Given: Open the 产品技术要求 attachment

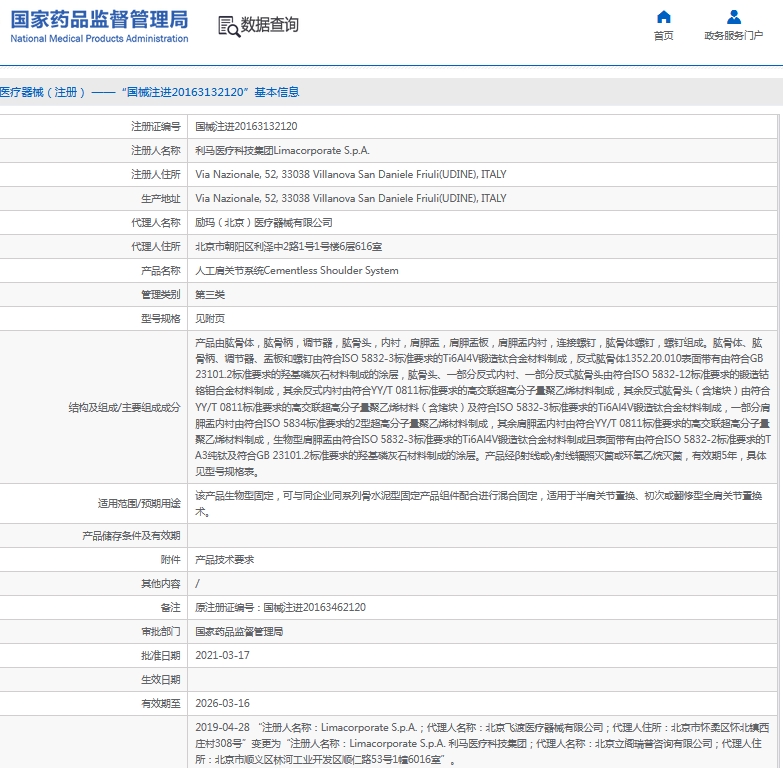Looking at the screenshot, I should coord(225,559).
